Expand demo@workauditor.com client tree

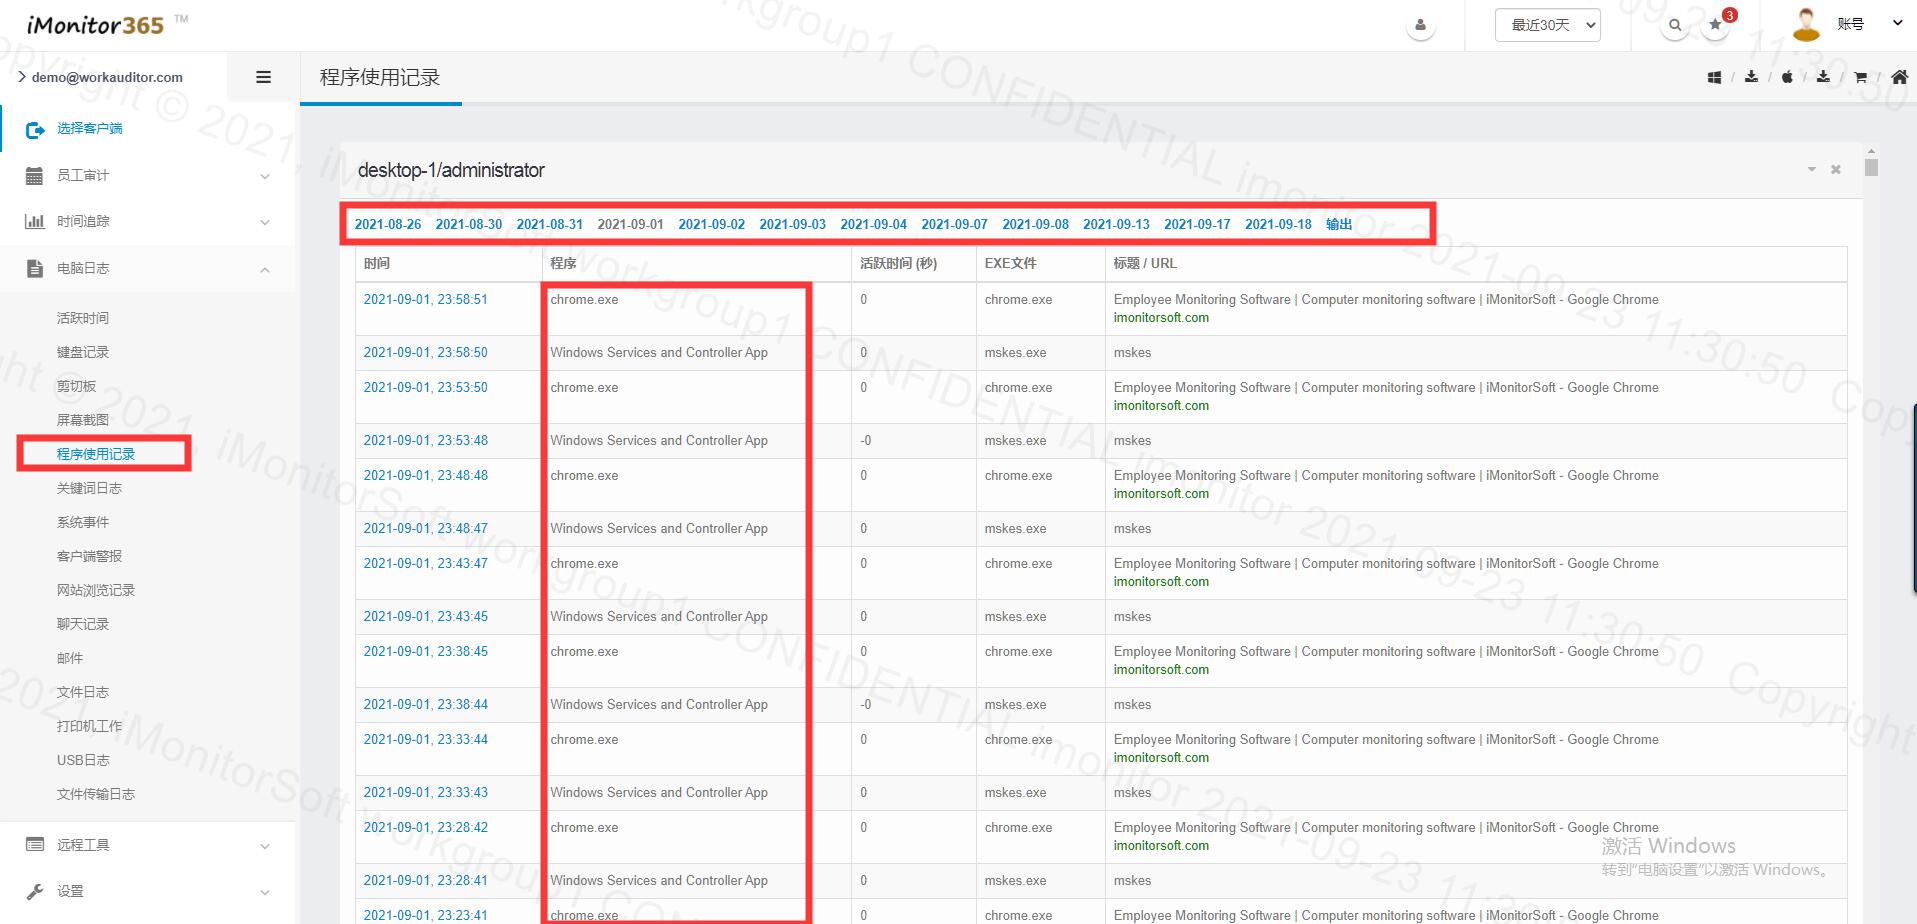point(21,77)
